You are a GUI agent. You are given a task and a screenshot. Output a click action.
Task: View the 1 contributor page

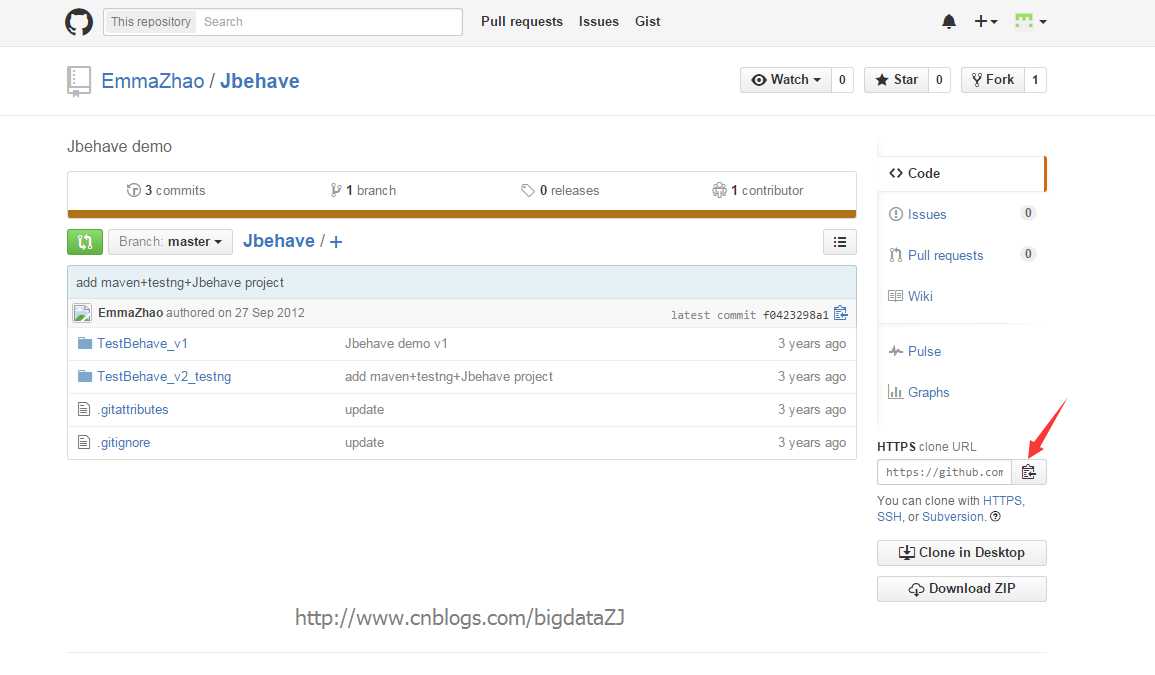click(x=757, y=190)
